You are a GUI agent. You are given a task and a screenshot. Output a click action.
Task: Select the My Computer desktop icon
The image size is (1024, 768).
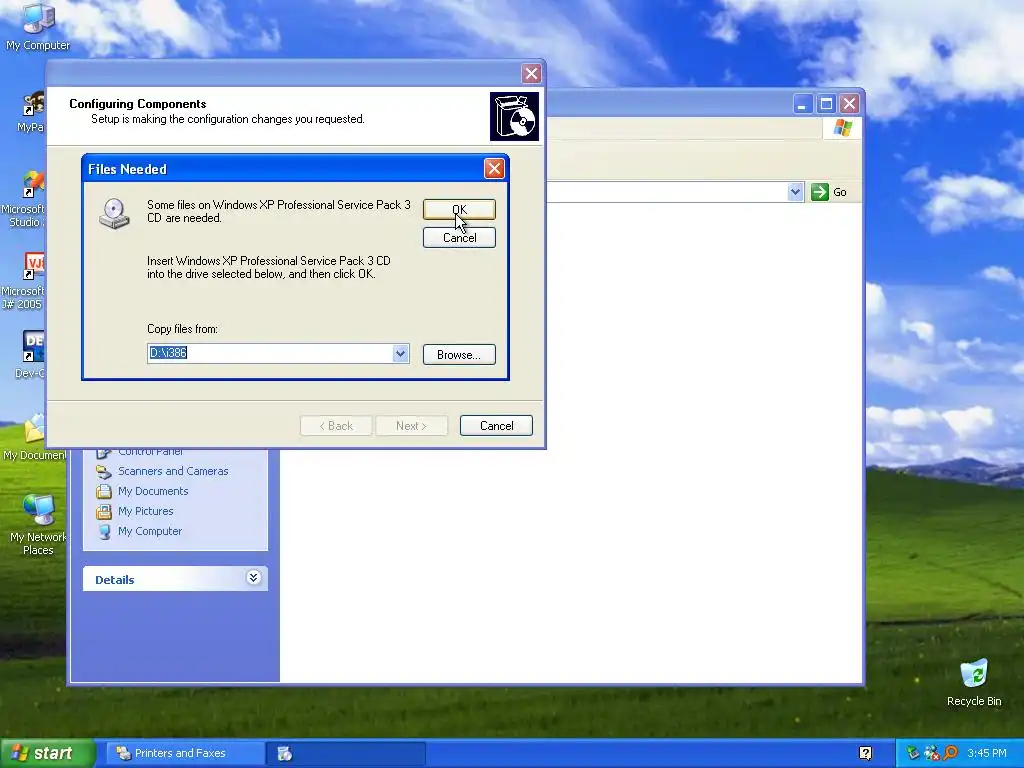38,27
